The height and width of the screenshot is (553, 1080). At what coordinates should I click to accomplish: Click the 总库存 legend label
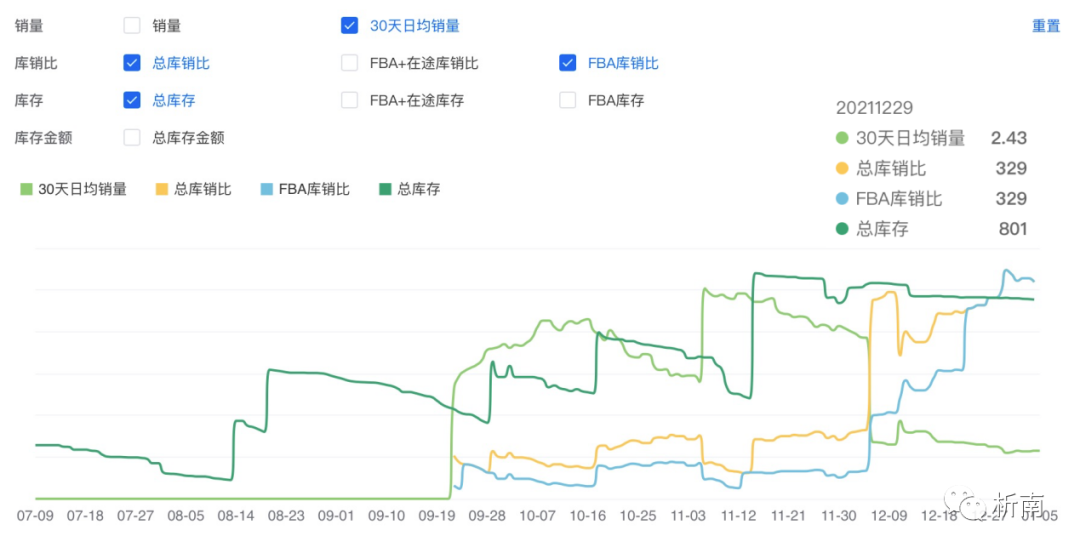coord(419,189)
